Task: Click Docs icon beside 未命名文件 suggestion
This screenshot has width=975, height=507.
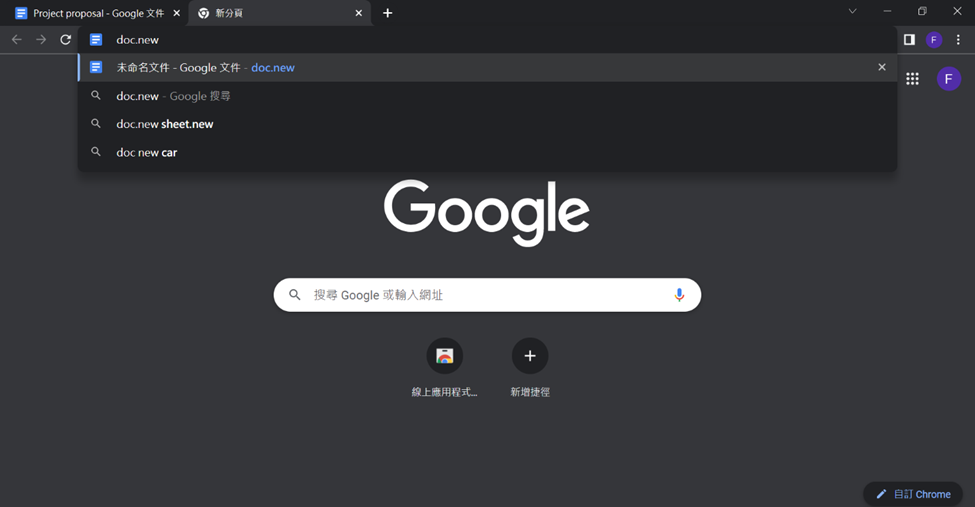Action: pos(96,67)
